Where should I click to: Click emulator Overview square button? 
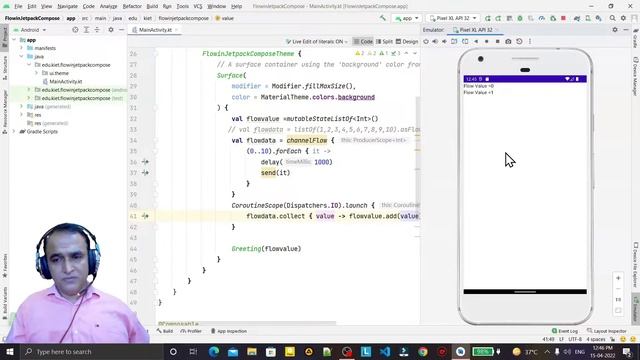tap(498, 41)
